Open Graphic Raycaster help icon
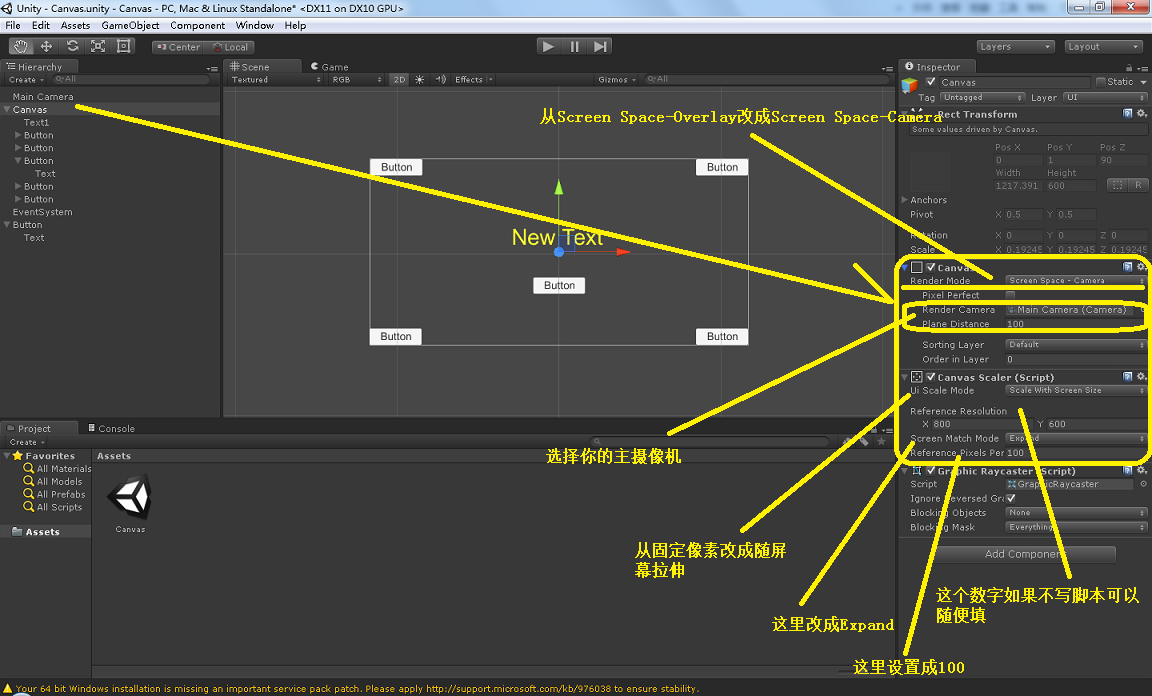This screenshot has height=696, width=1152. coord(1128,470)
